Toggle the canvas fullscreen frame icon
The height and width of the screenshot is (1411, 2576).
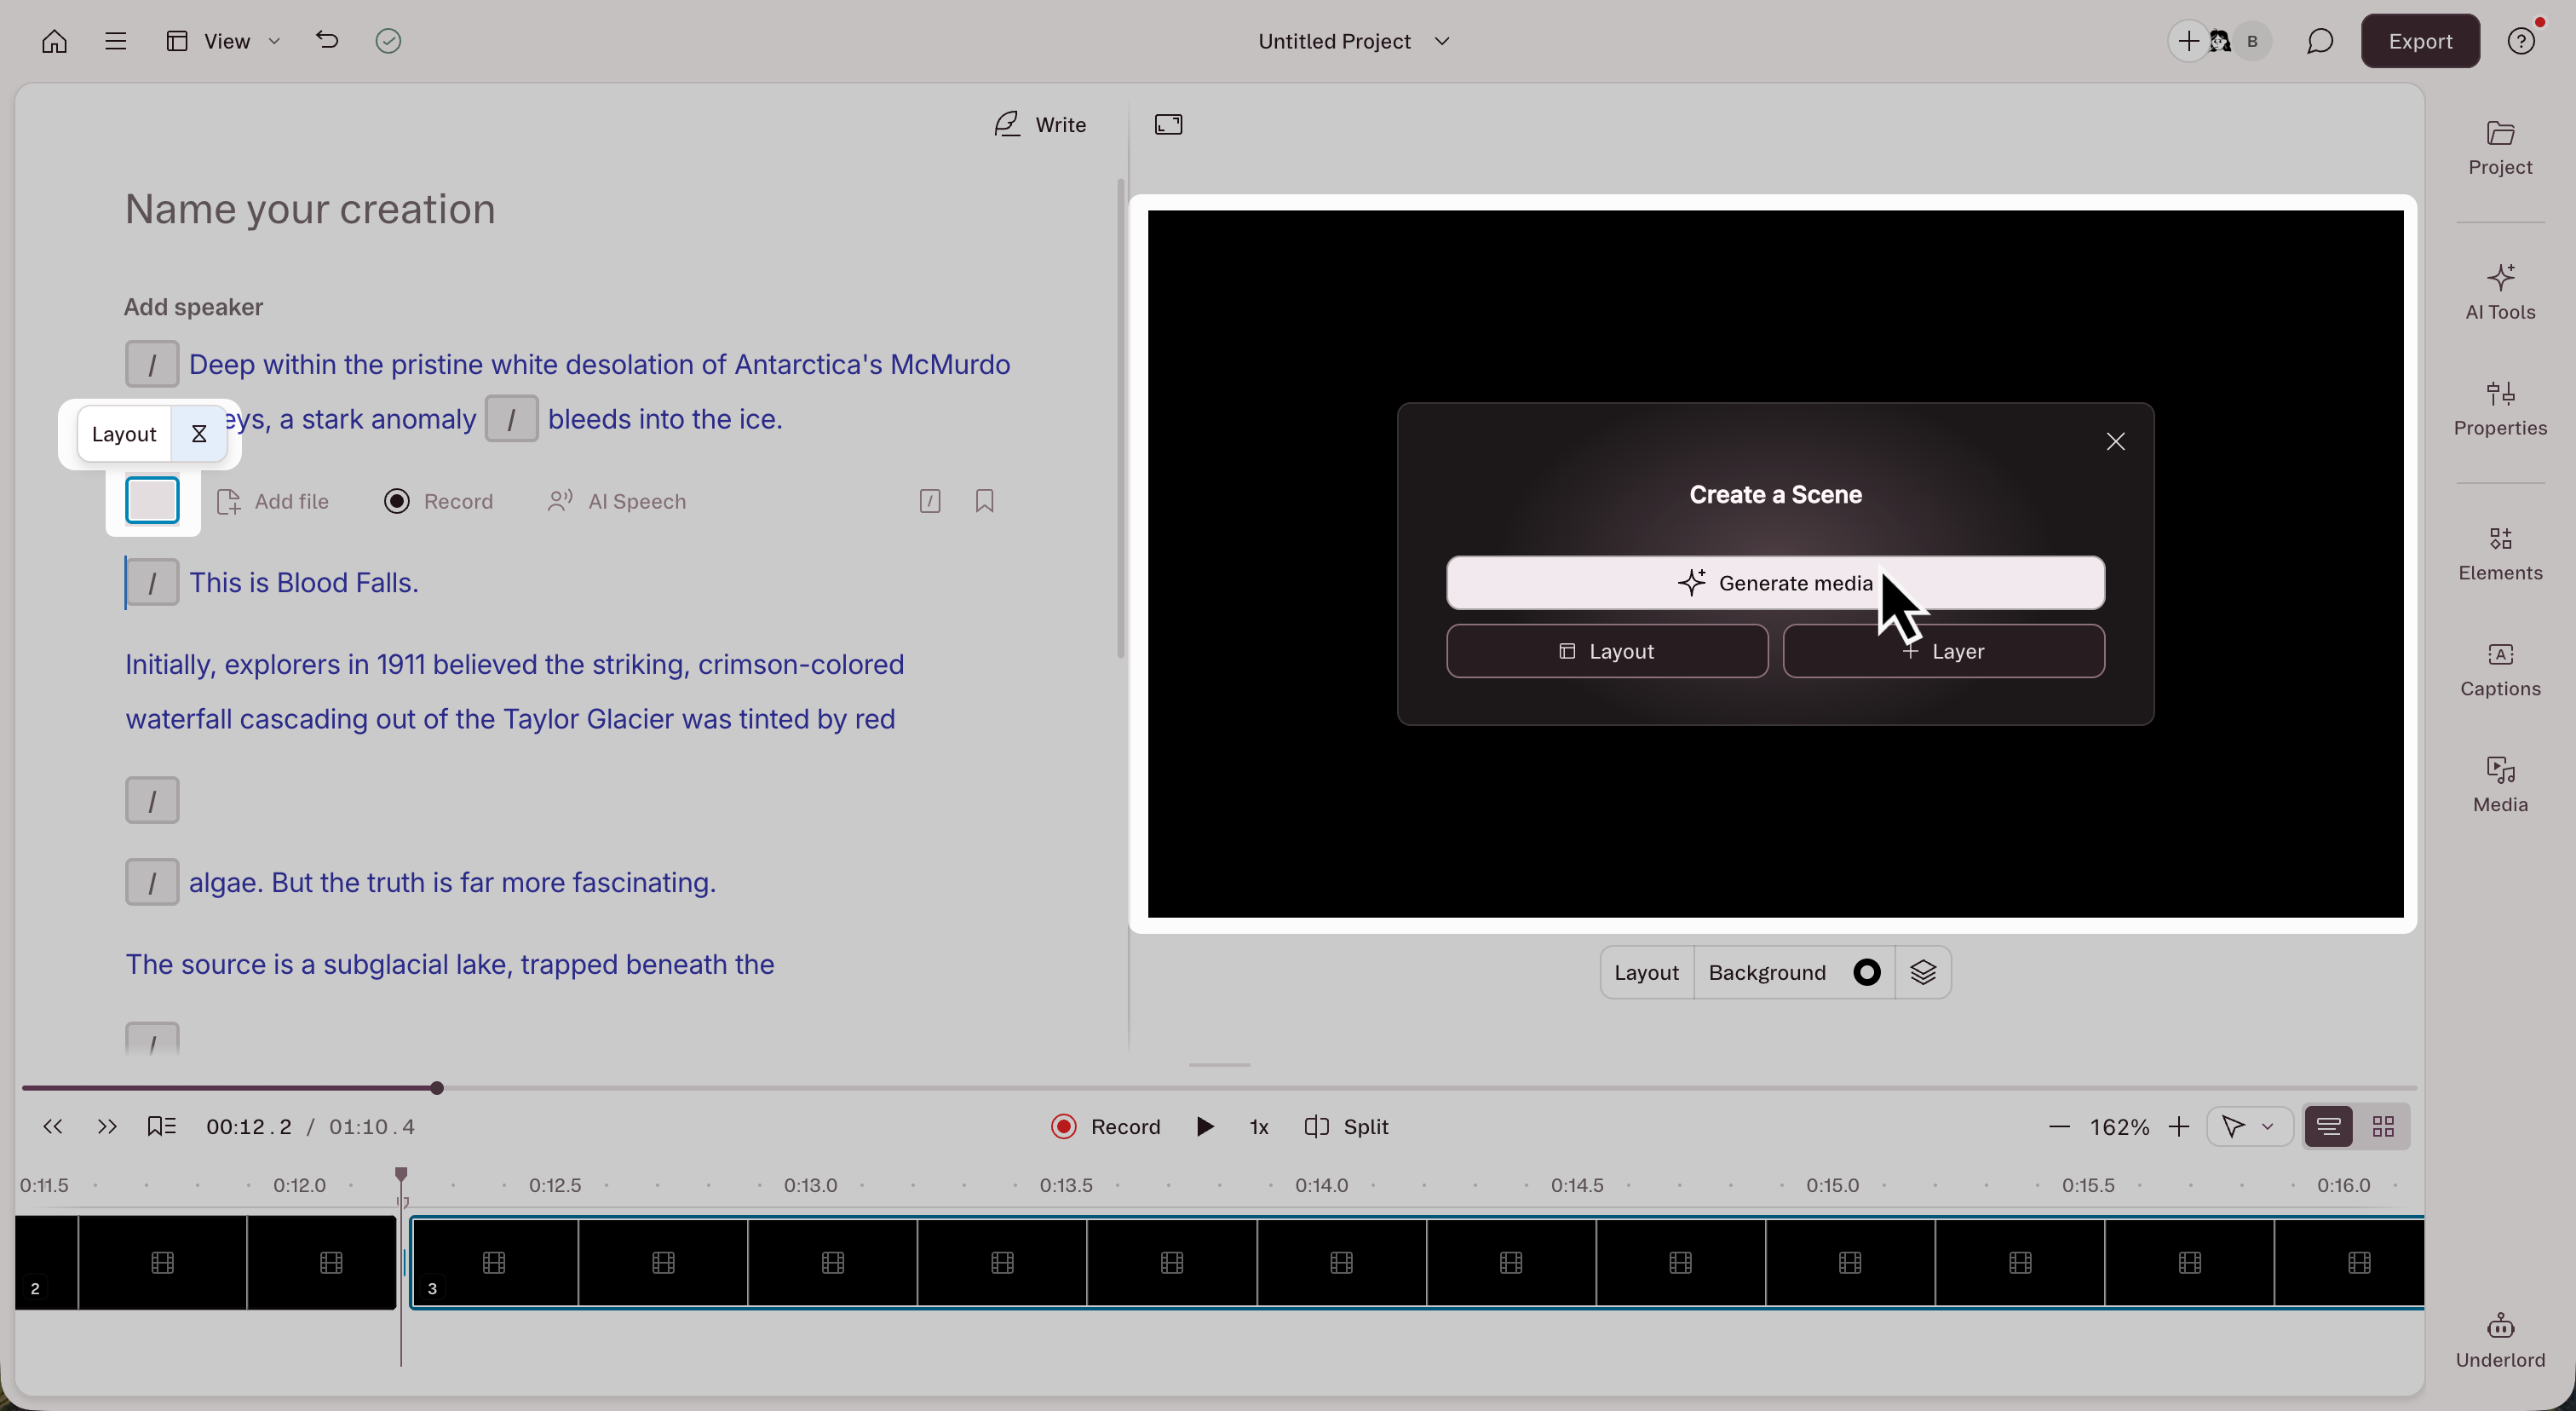(1168, 124)
